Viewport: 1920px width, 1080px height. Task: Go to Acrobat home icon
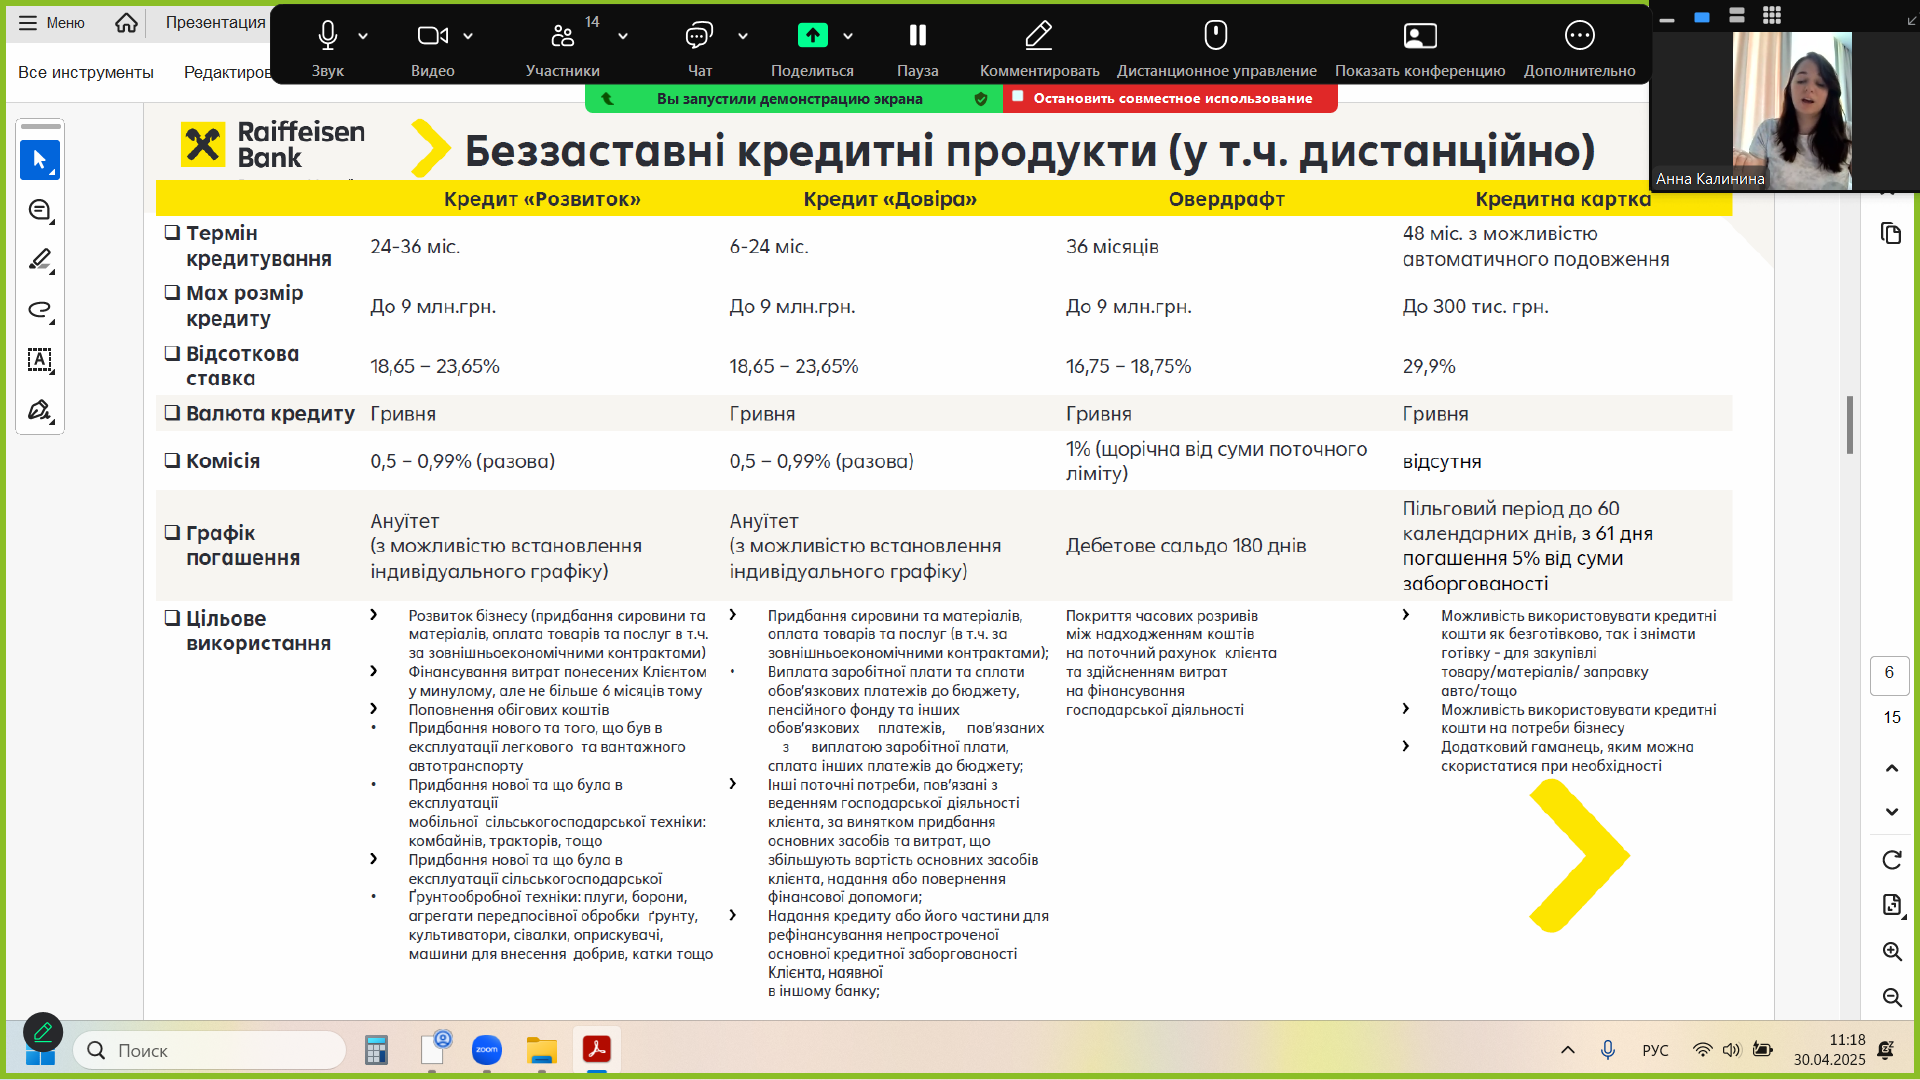coord(126,23)
